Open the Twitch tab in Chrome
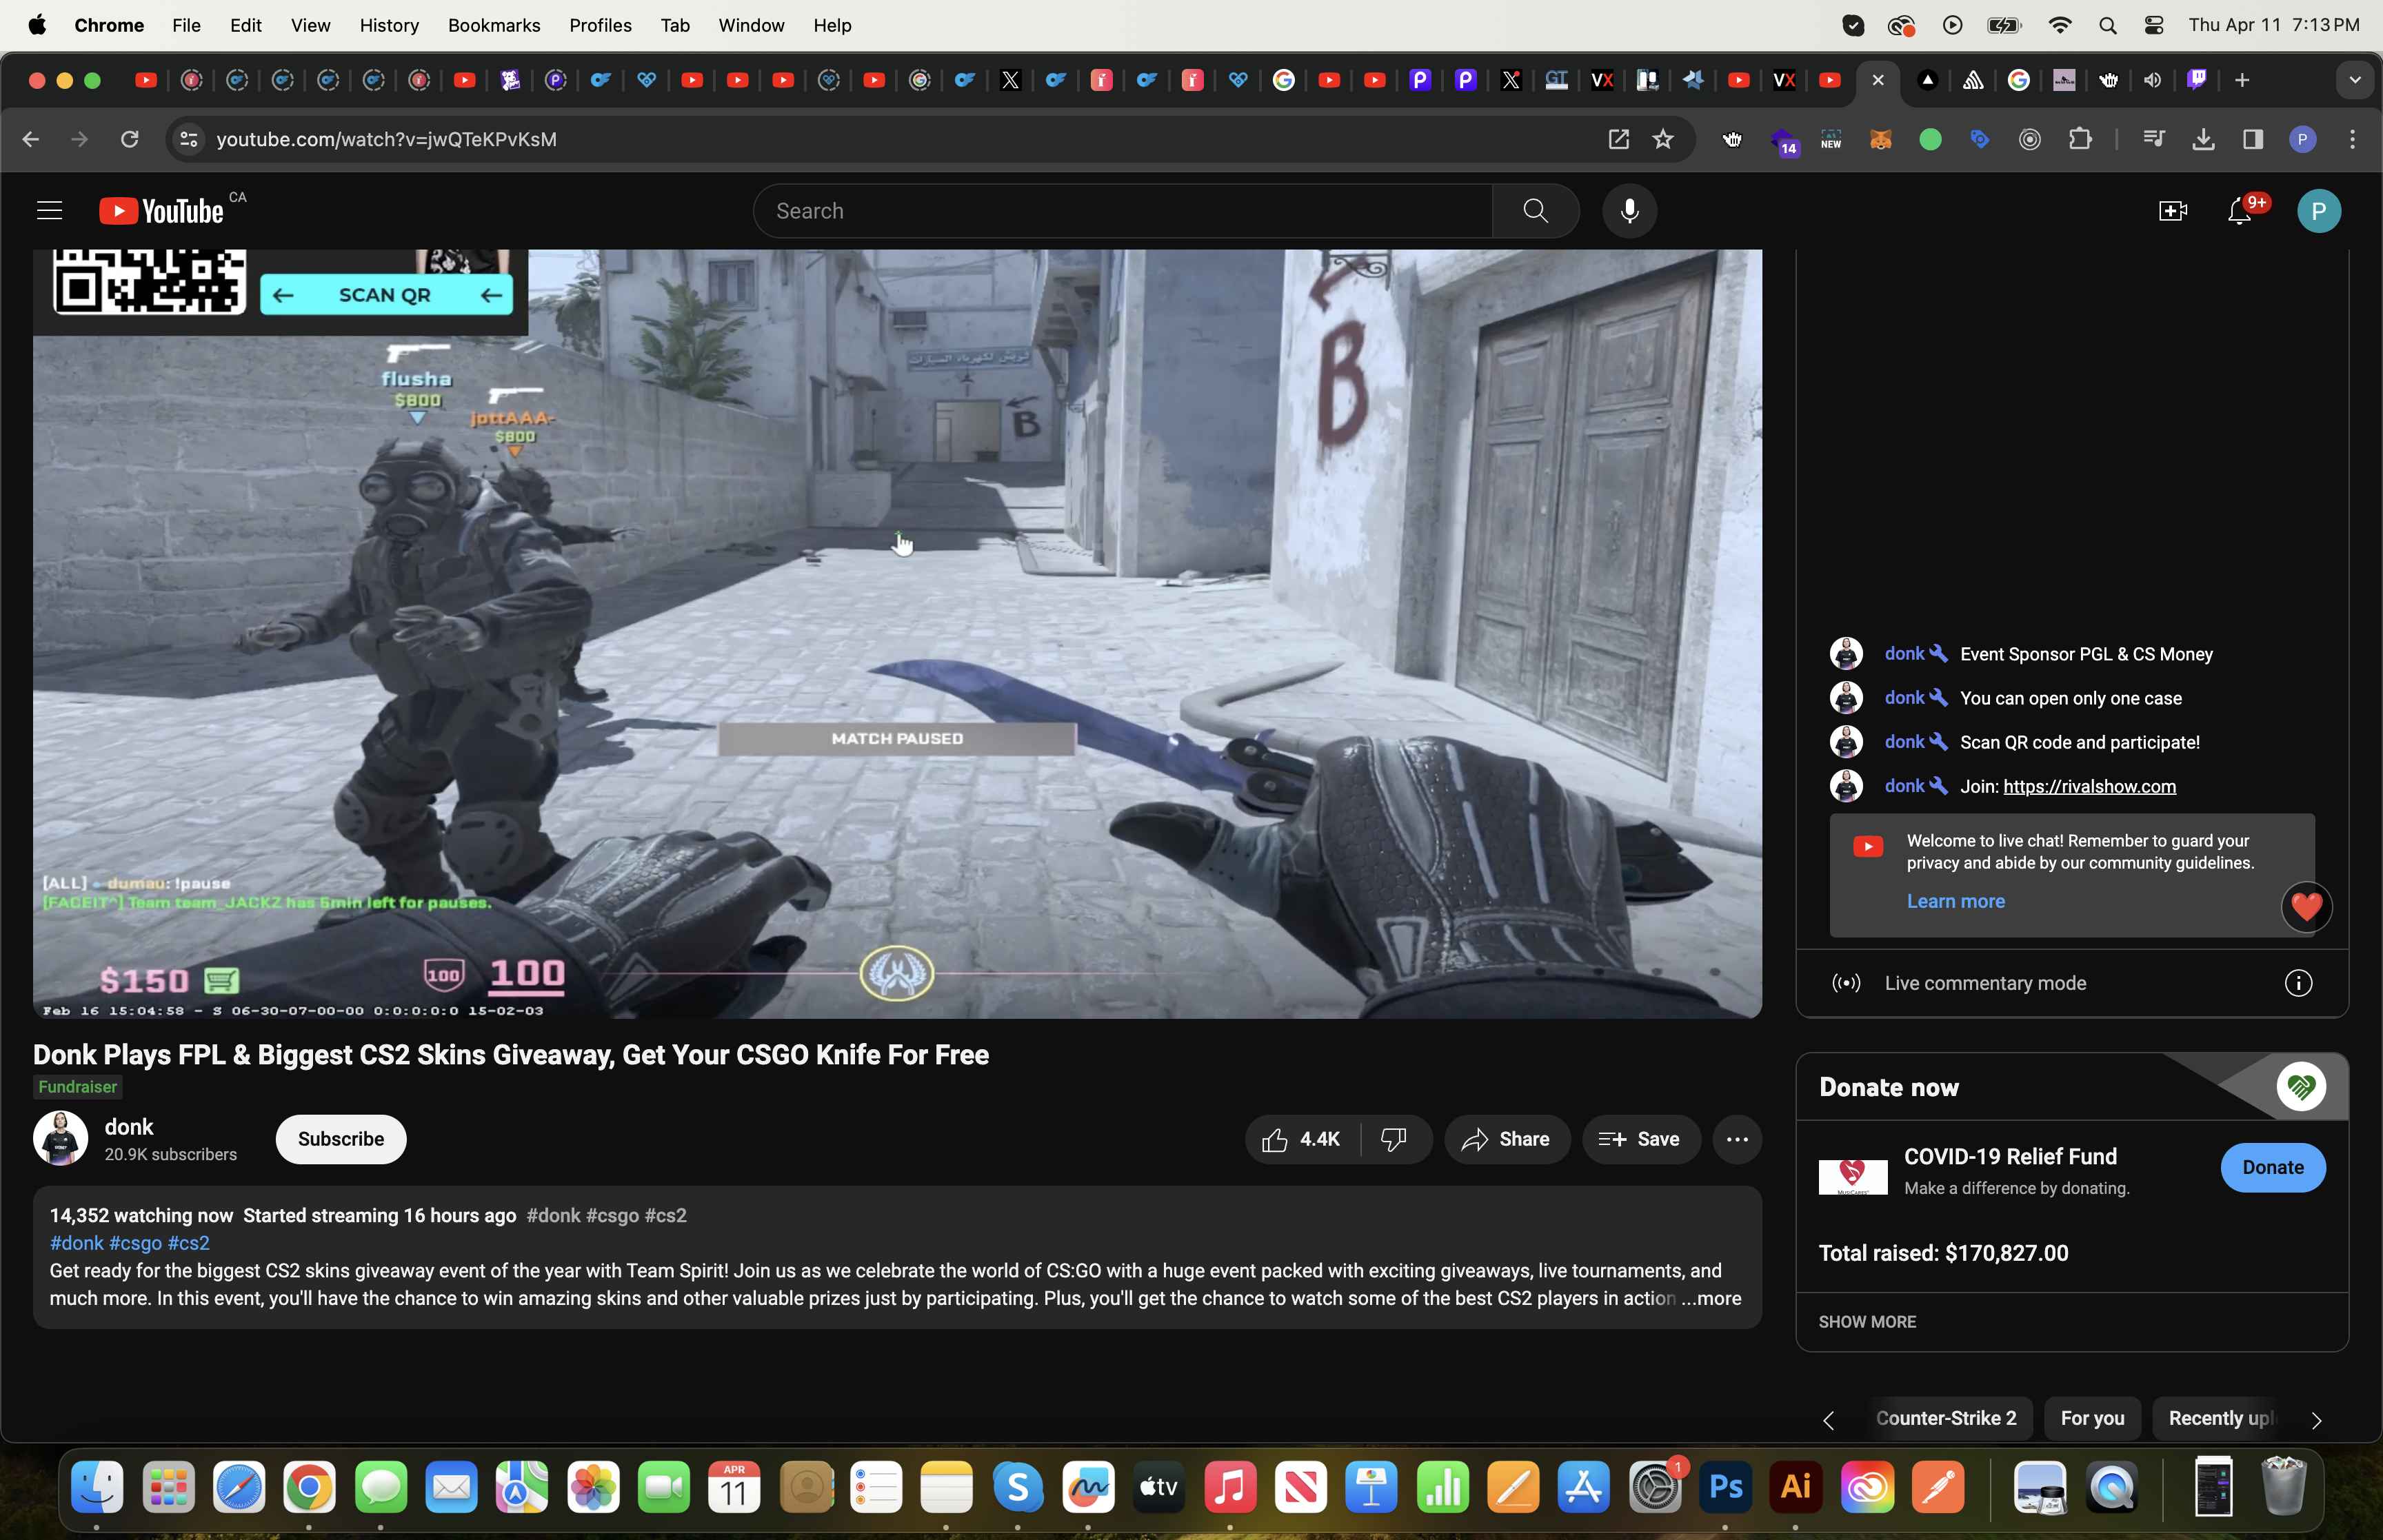This screenshot has width=2383, height=1540. pyautogui.click(x=2197, y=80)
